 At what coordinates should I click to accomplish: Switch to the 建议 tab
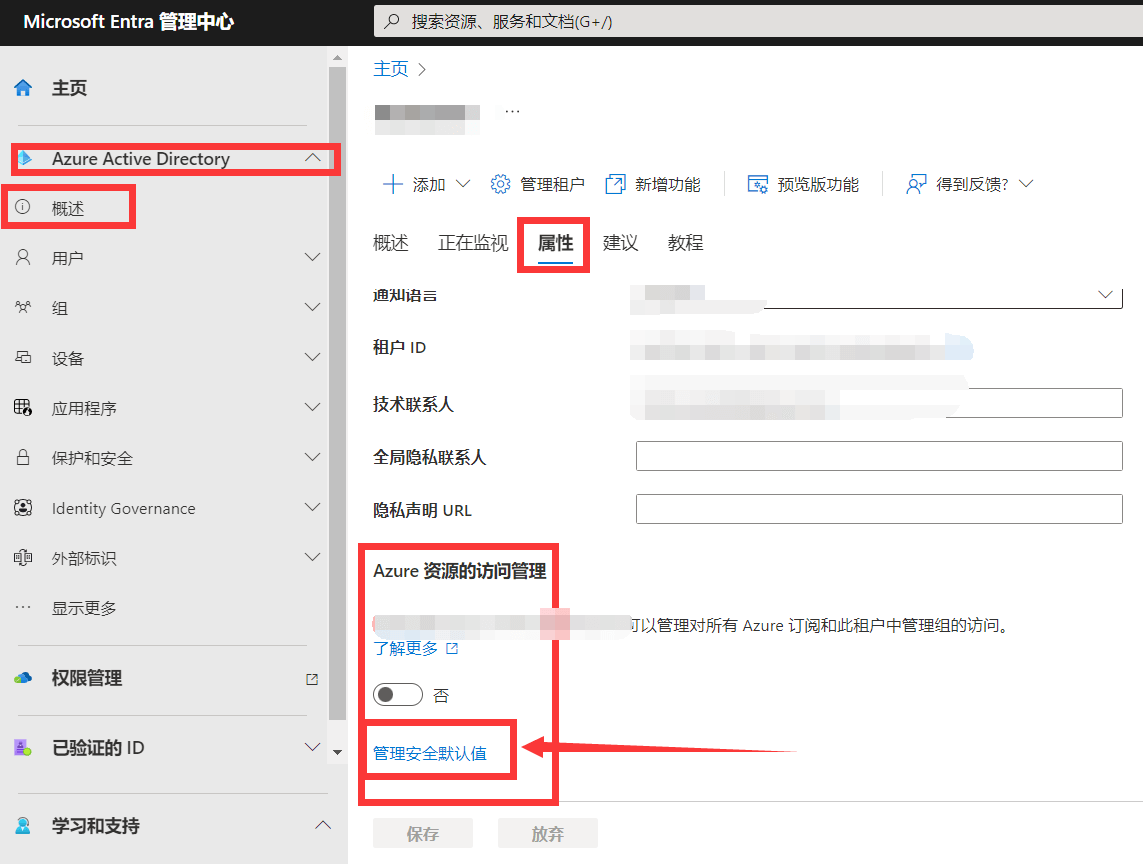(x=620, y=243)
